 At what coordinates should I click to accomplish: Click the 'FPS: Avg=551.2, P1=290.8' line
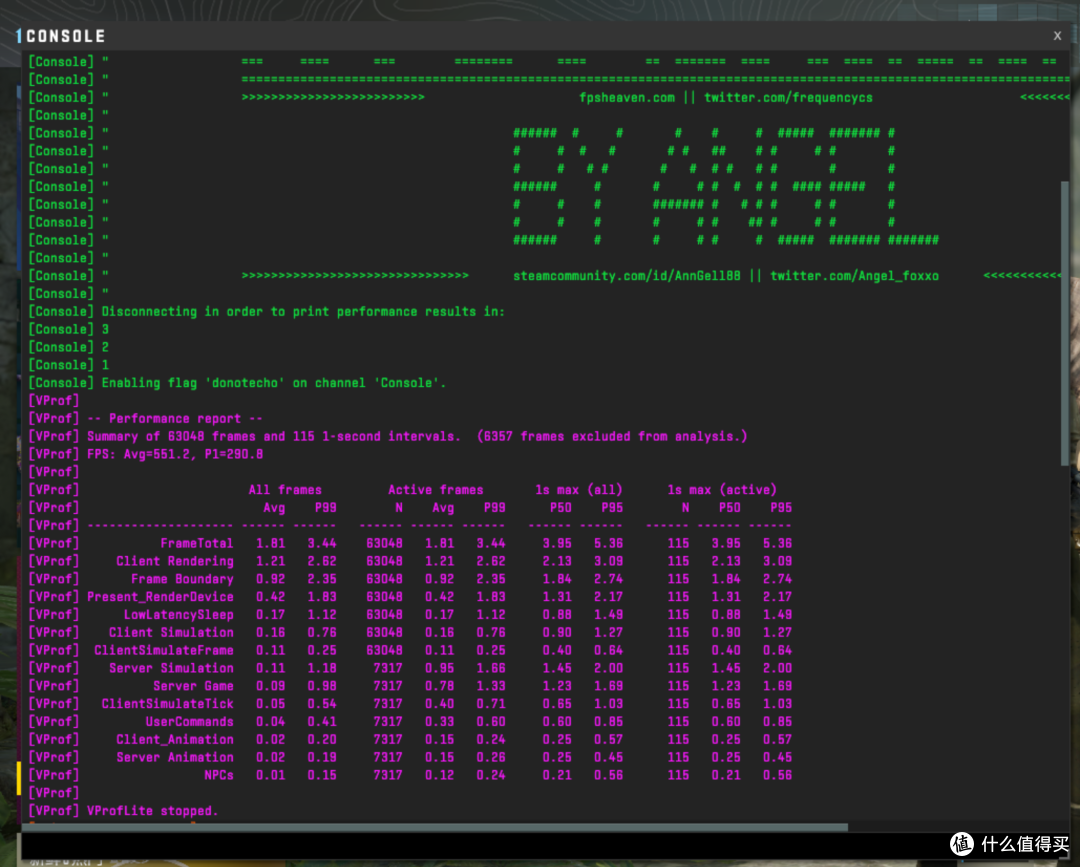coord(175,454)
